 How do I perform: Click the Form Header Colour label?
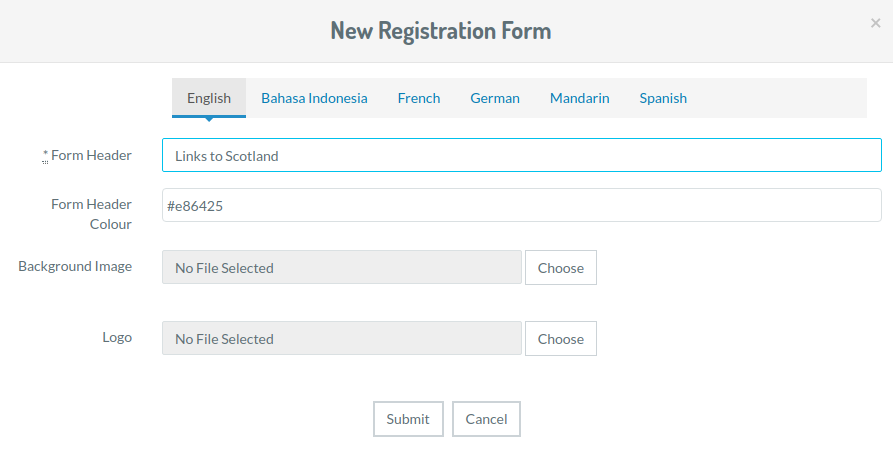[x=92, y=214]
